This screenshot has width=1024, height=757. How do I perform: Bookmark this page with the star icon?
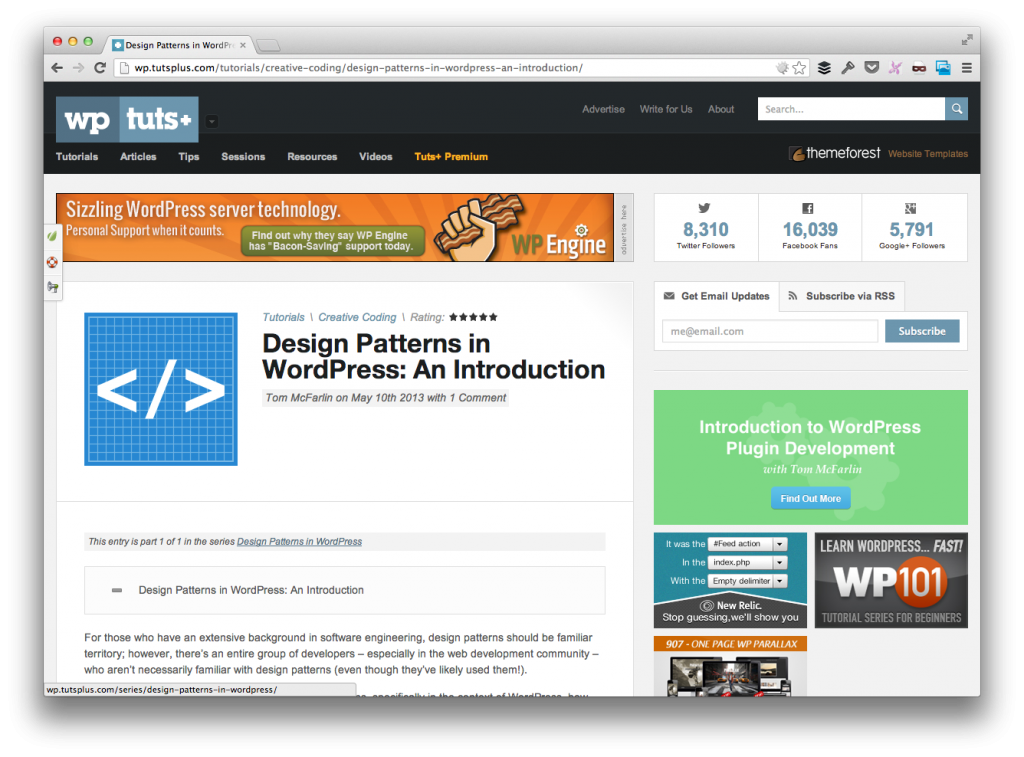[x=799, y=68]
